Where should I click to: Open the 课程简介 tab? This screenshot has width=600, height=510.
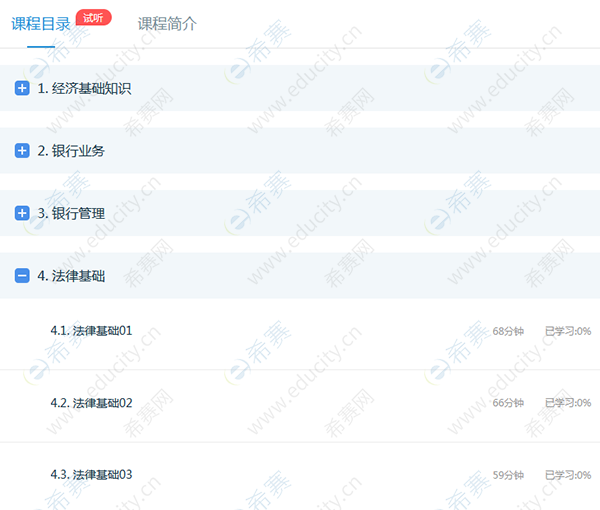[x=167, y=24]
